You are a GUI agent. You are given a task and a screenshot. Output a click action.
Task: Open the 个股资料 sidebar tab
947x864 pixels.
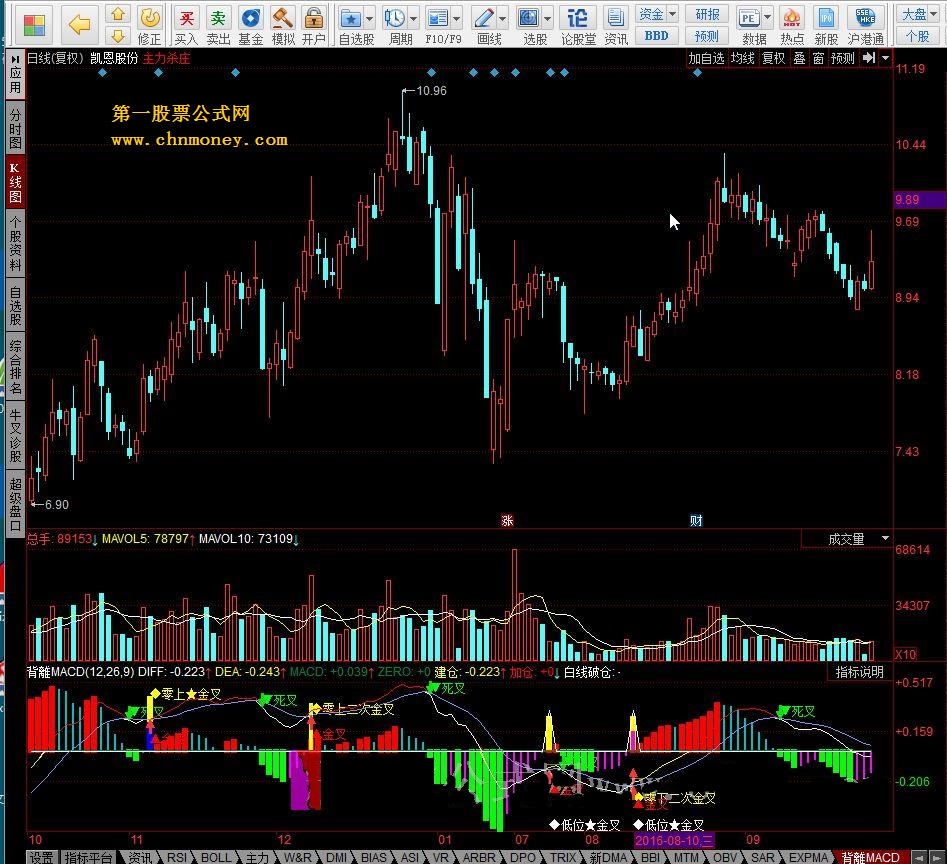click(15, 243)
